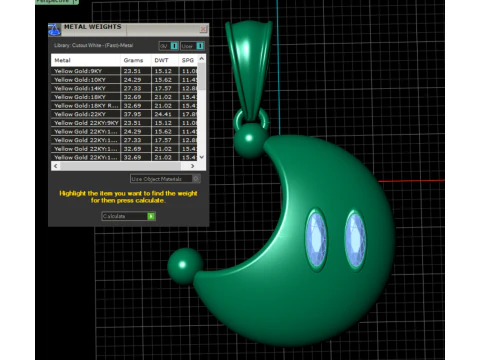Click the Metal Weights scale icon
Viewport: 480px width, 360px height.
pos(54,29)
